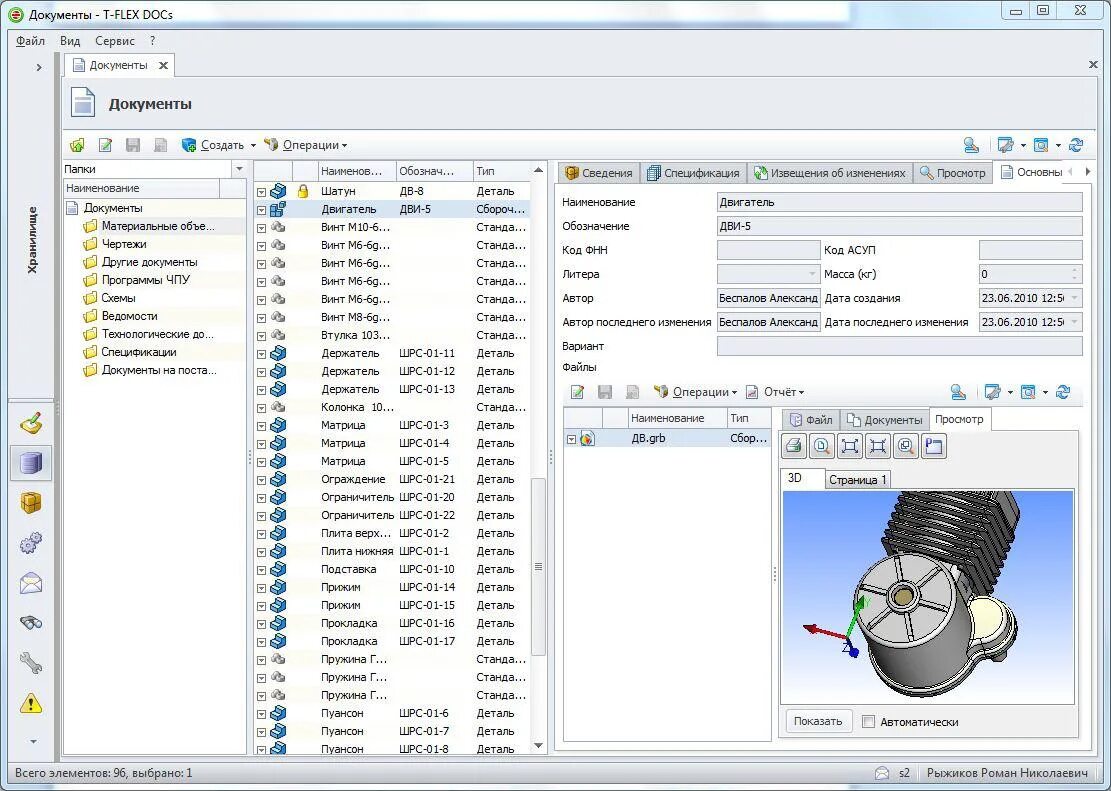
Task: Click the print icon in preview toolbar
Action: [x=794, y=446]
